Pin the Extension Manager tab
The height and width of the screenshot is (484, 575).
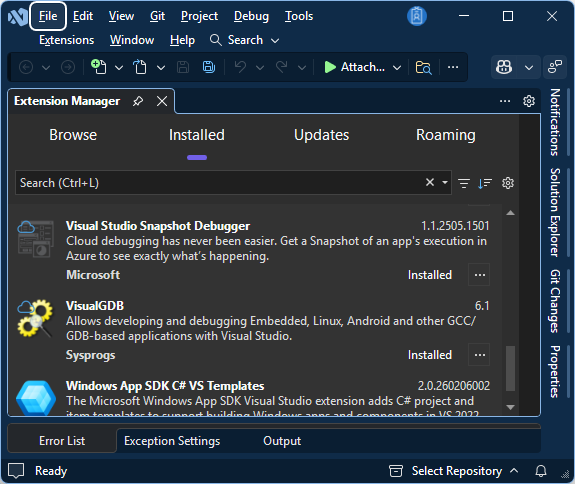(x=138, y=101)
